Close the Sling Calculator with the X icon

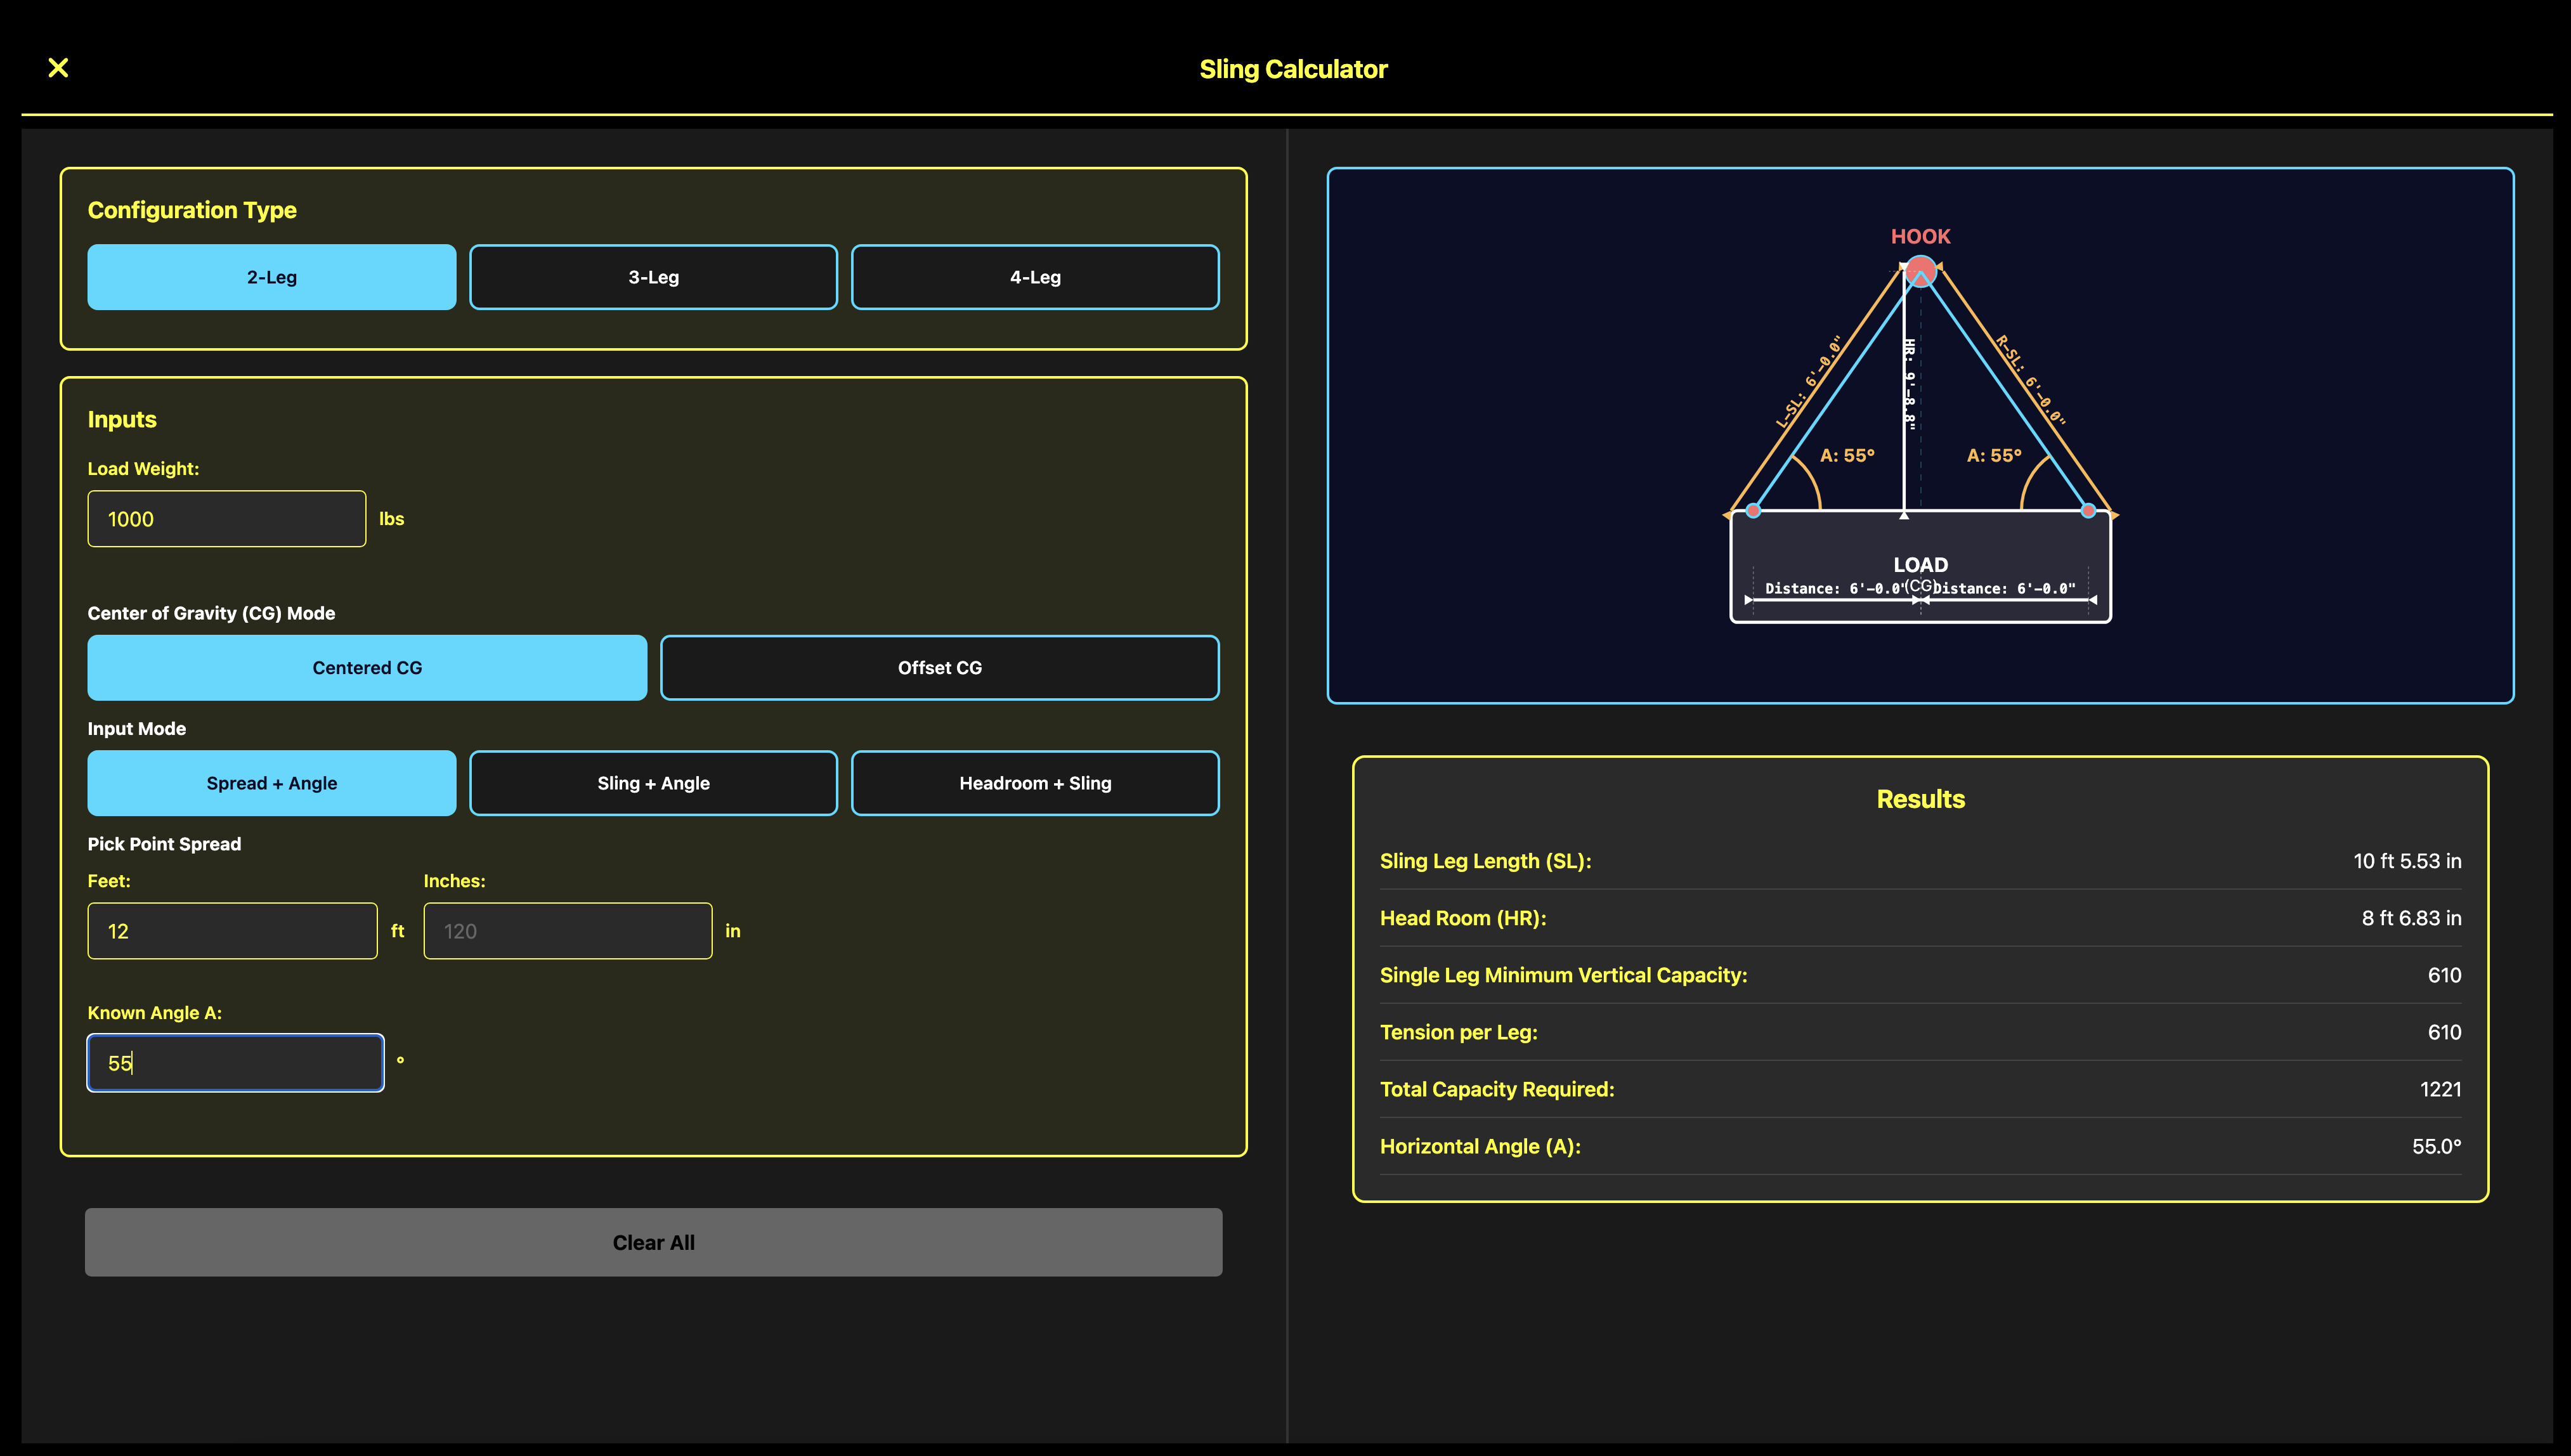58,68
